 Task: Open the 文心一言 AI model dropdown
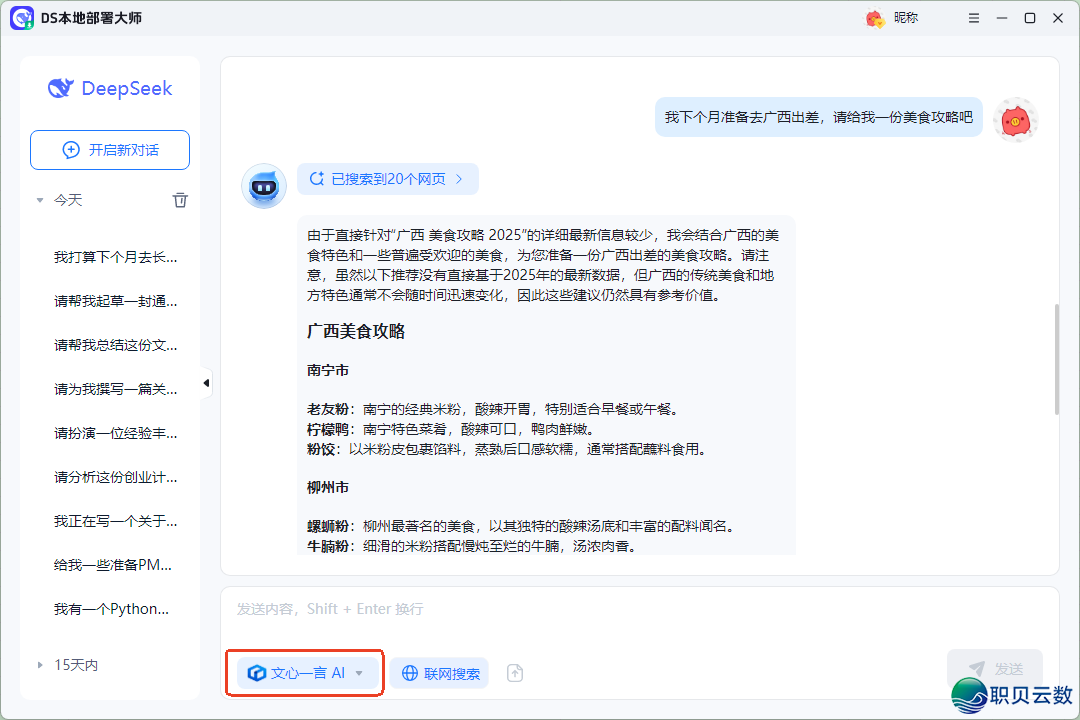[x=306, y=672]
